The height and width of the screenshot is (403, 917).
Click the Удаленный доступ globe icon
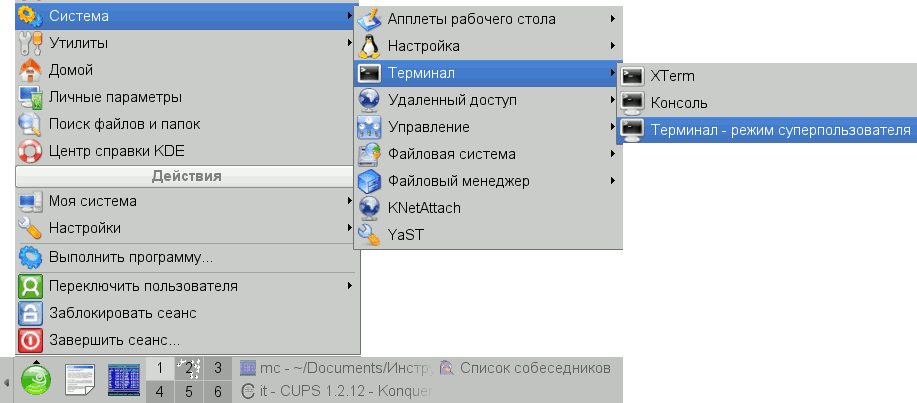[x=369, y=100]
